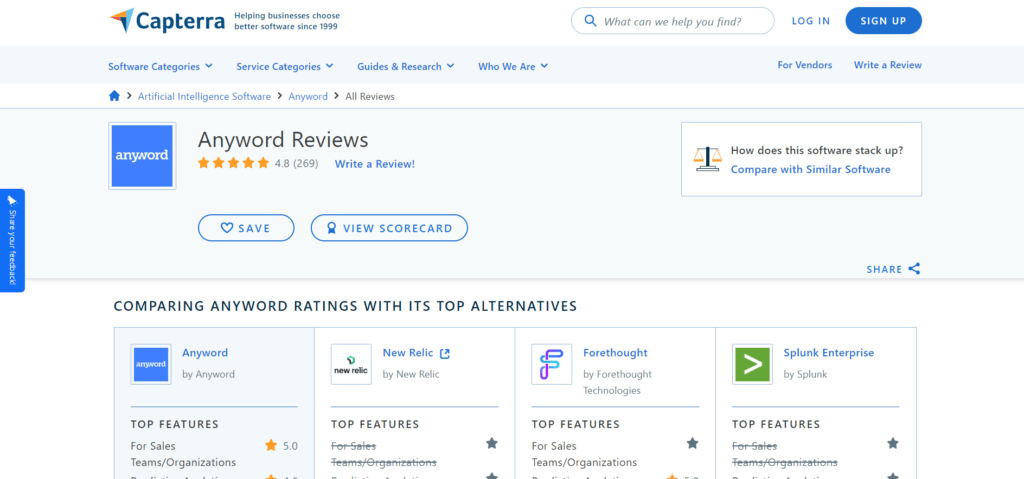This screenshot has height=479, width=1024.
Task: Focus the 'What can we help you find?' search box
Action: point(673,21)
